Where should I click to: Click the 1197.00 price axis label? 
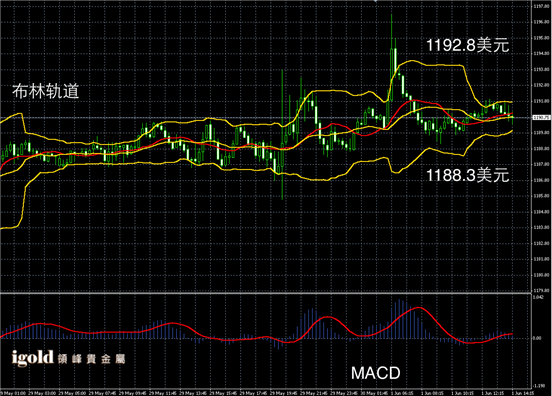[541, 6]
